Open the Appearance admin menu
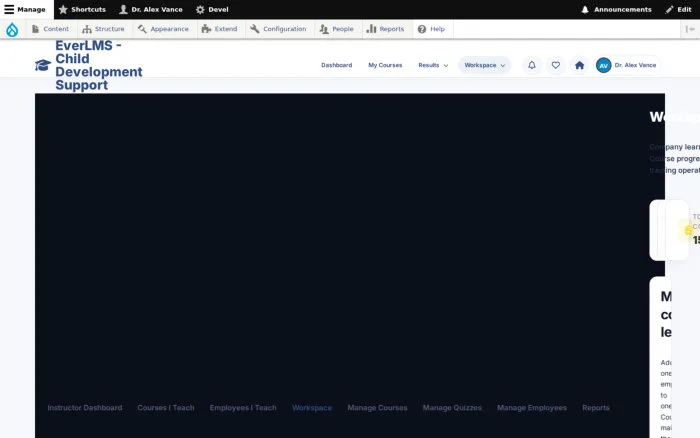 coord(163,29)
